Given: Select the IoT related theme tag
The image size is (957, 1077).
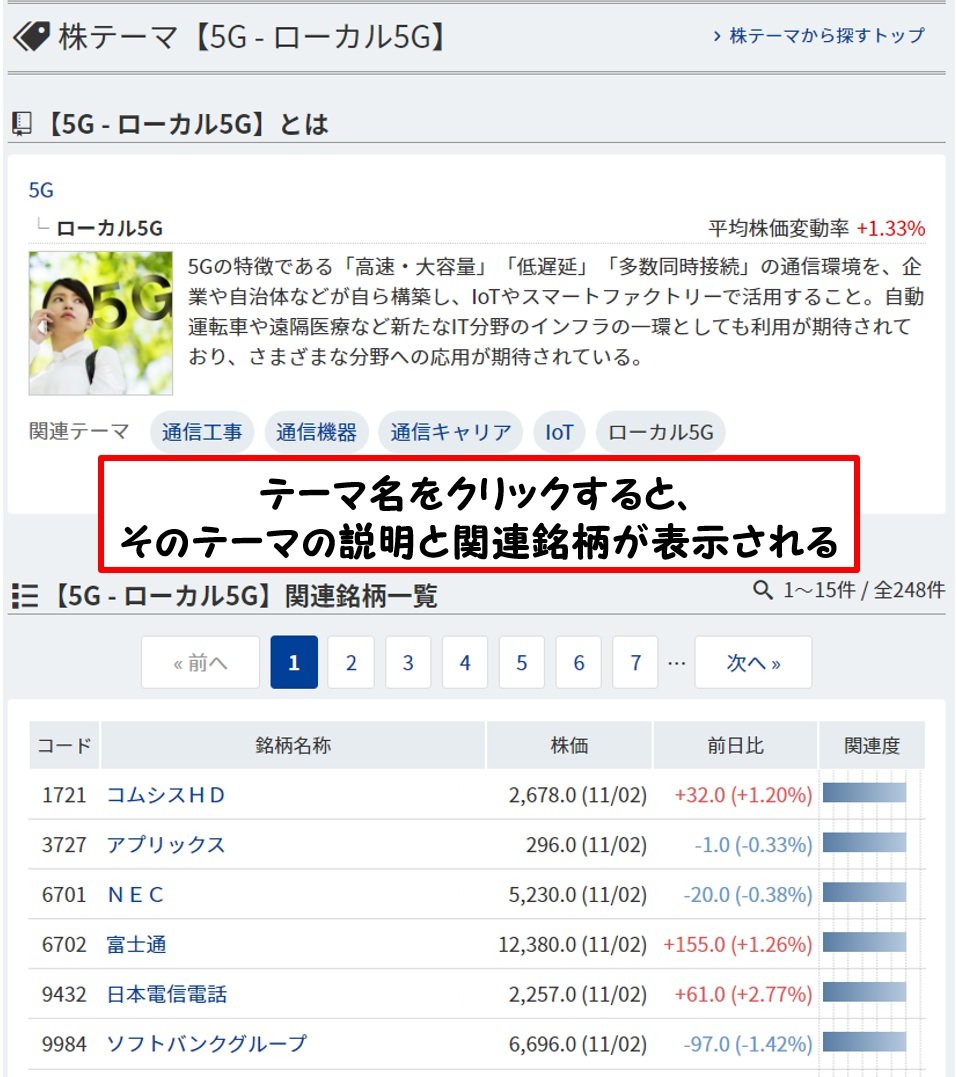Looking at the screenshot, I should (x=559, y=432).
